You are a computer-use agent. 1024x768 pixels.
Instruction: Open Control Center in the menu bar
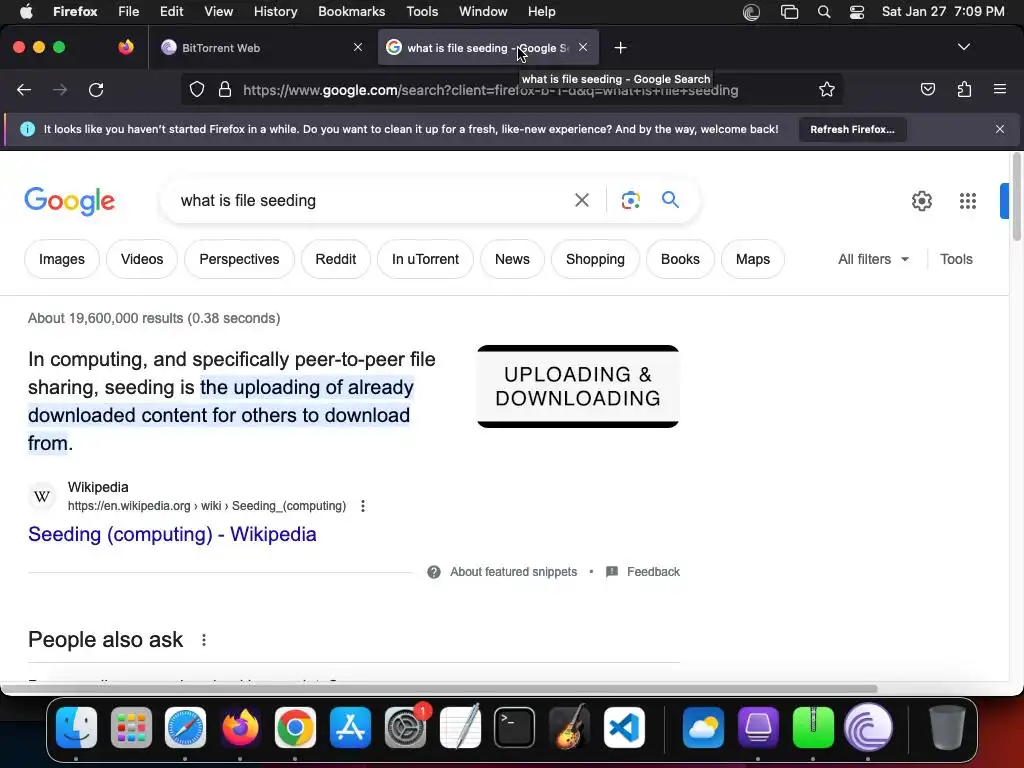857,12
